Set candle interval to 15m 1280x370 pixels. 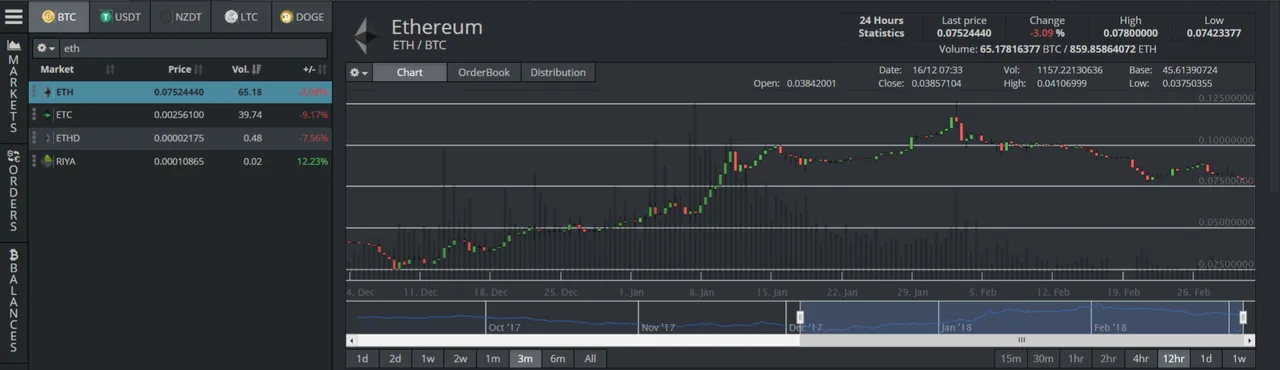click(1011, 358)
